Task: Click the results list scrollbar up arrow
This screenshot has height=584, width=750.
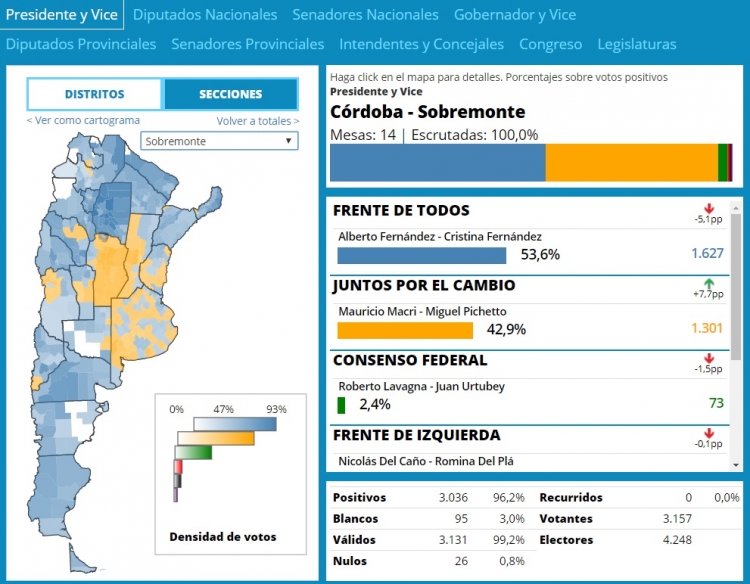Action: pyautogui.click(x=736, y=208)
